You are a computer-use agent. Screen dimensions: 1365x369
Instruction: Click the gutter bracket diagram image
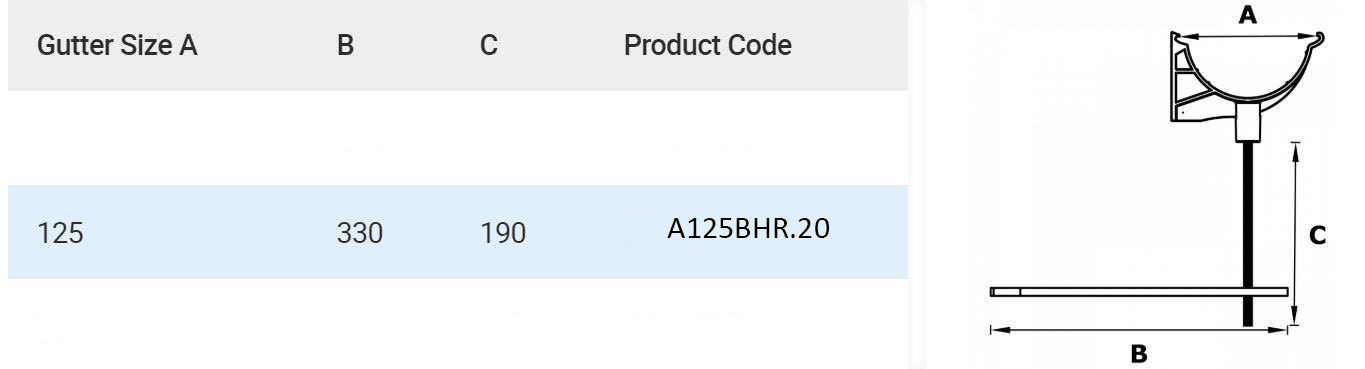1155,184
